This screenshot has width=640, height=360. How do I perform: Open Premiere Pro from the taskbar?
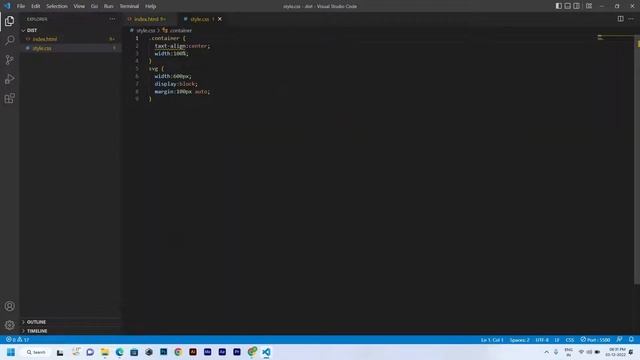[x=237, y=352]
